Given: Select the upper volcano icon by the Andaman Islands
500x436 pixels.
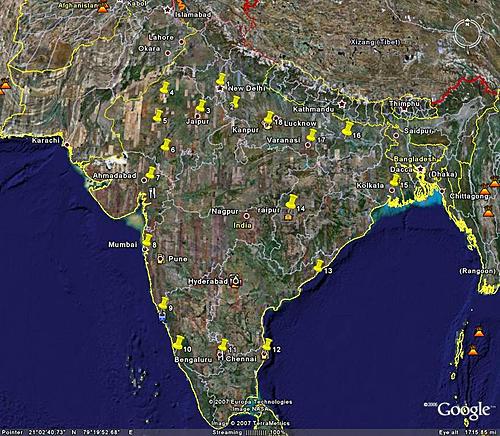Looking at the screenshot, I should pyautogui.click(x=479, y=332).
